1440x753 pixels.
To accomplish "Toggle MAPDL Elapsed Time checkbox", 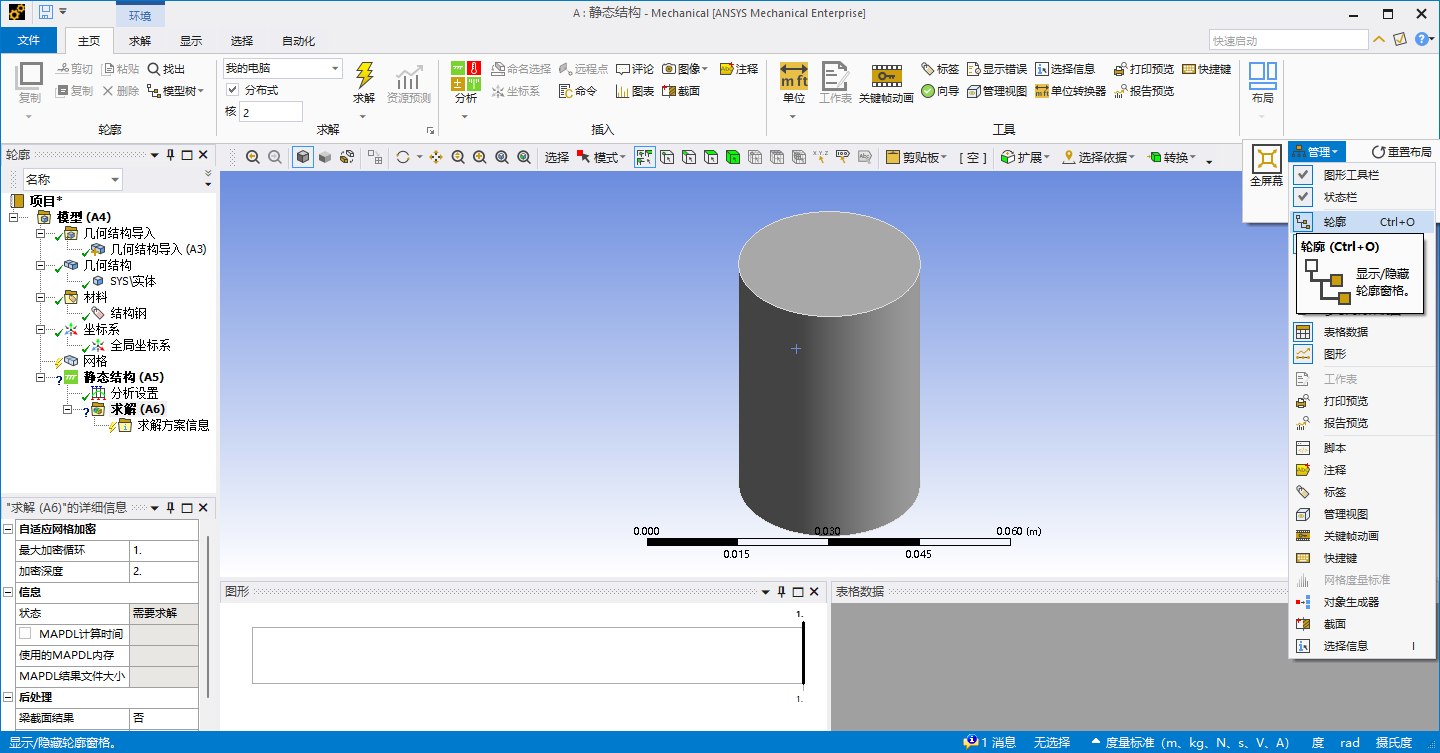I will click(x=25, y=634).
